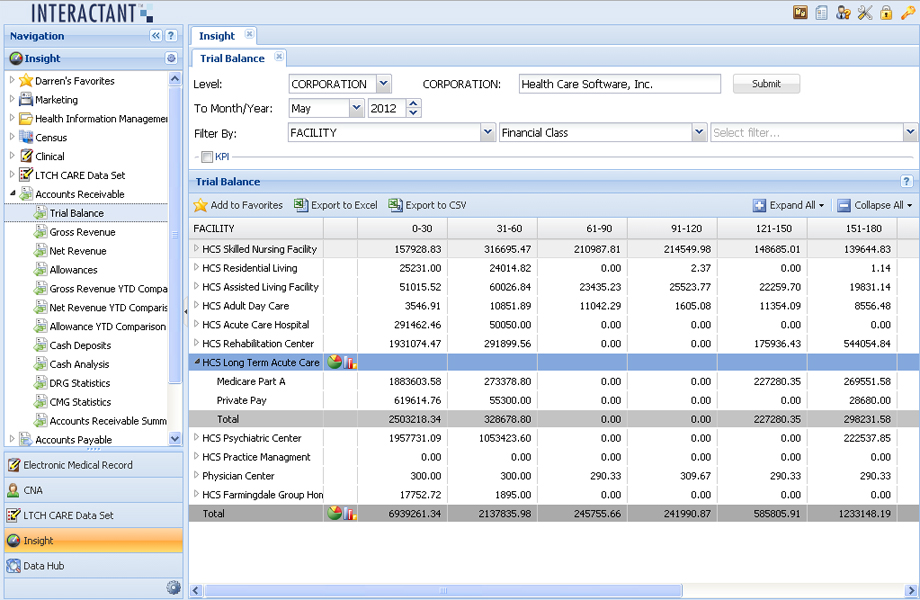
Task: Click the padlock icon in top bar
Action: (886, 13)
